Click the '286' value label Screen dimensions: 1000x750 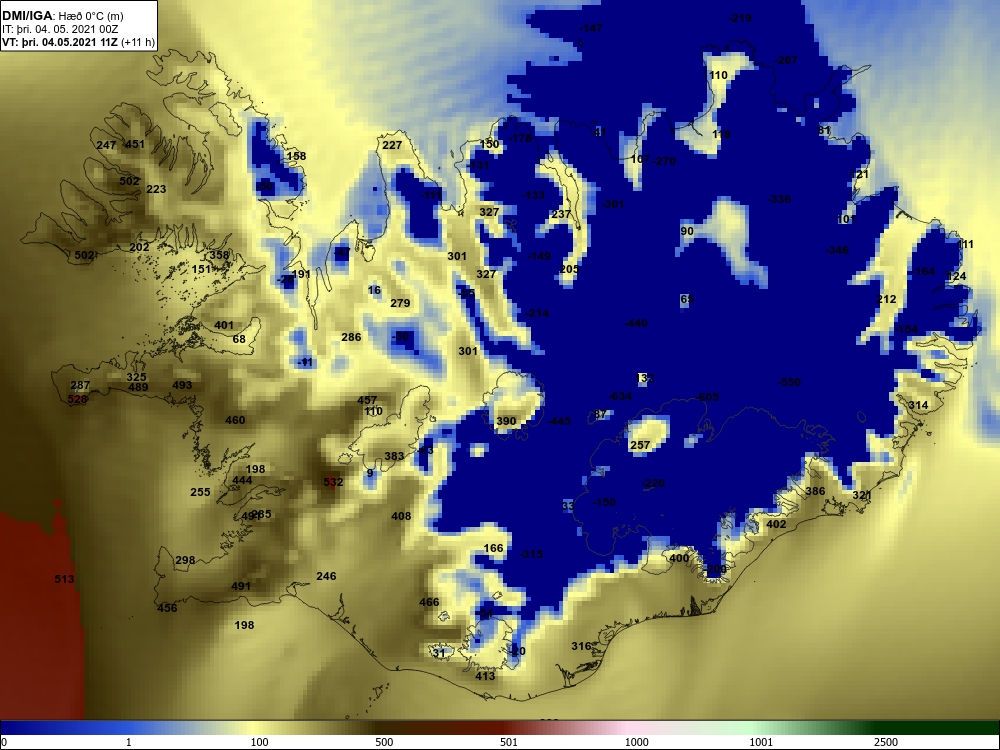pyautogui.click(x=351, y=337)
